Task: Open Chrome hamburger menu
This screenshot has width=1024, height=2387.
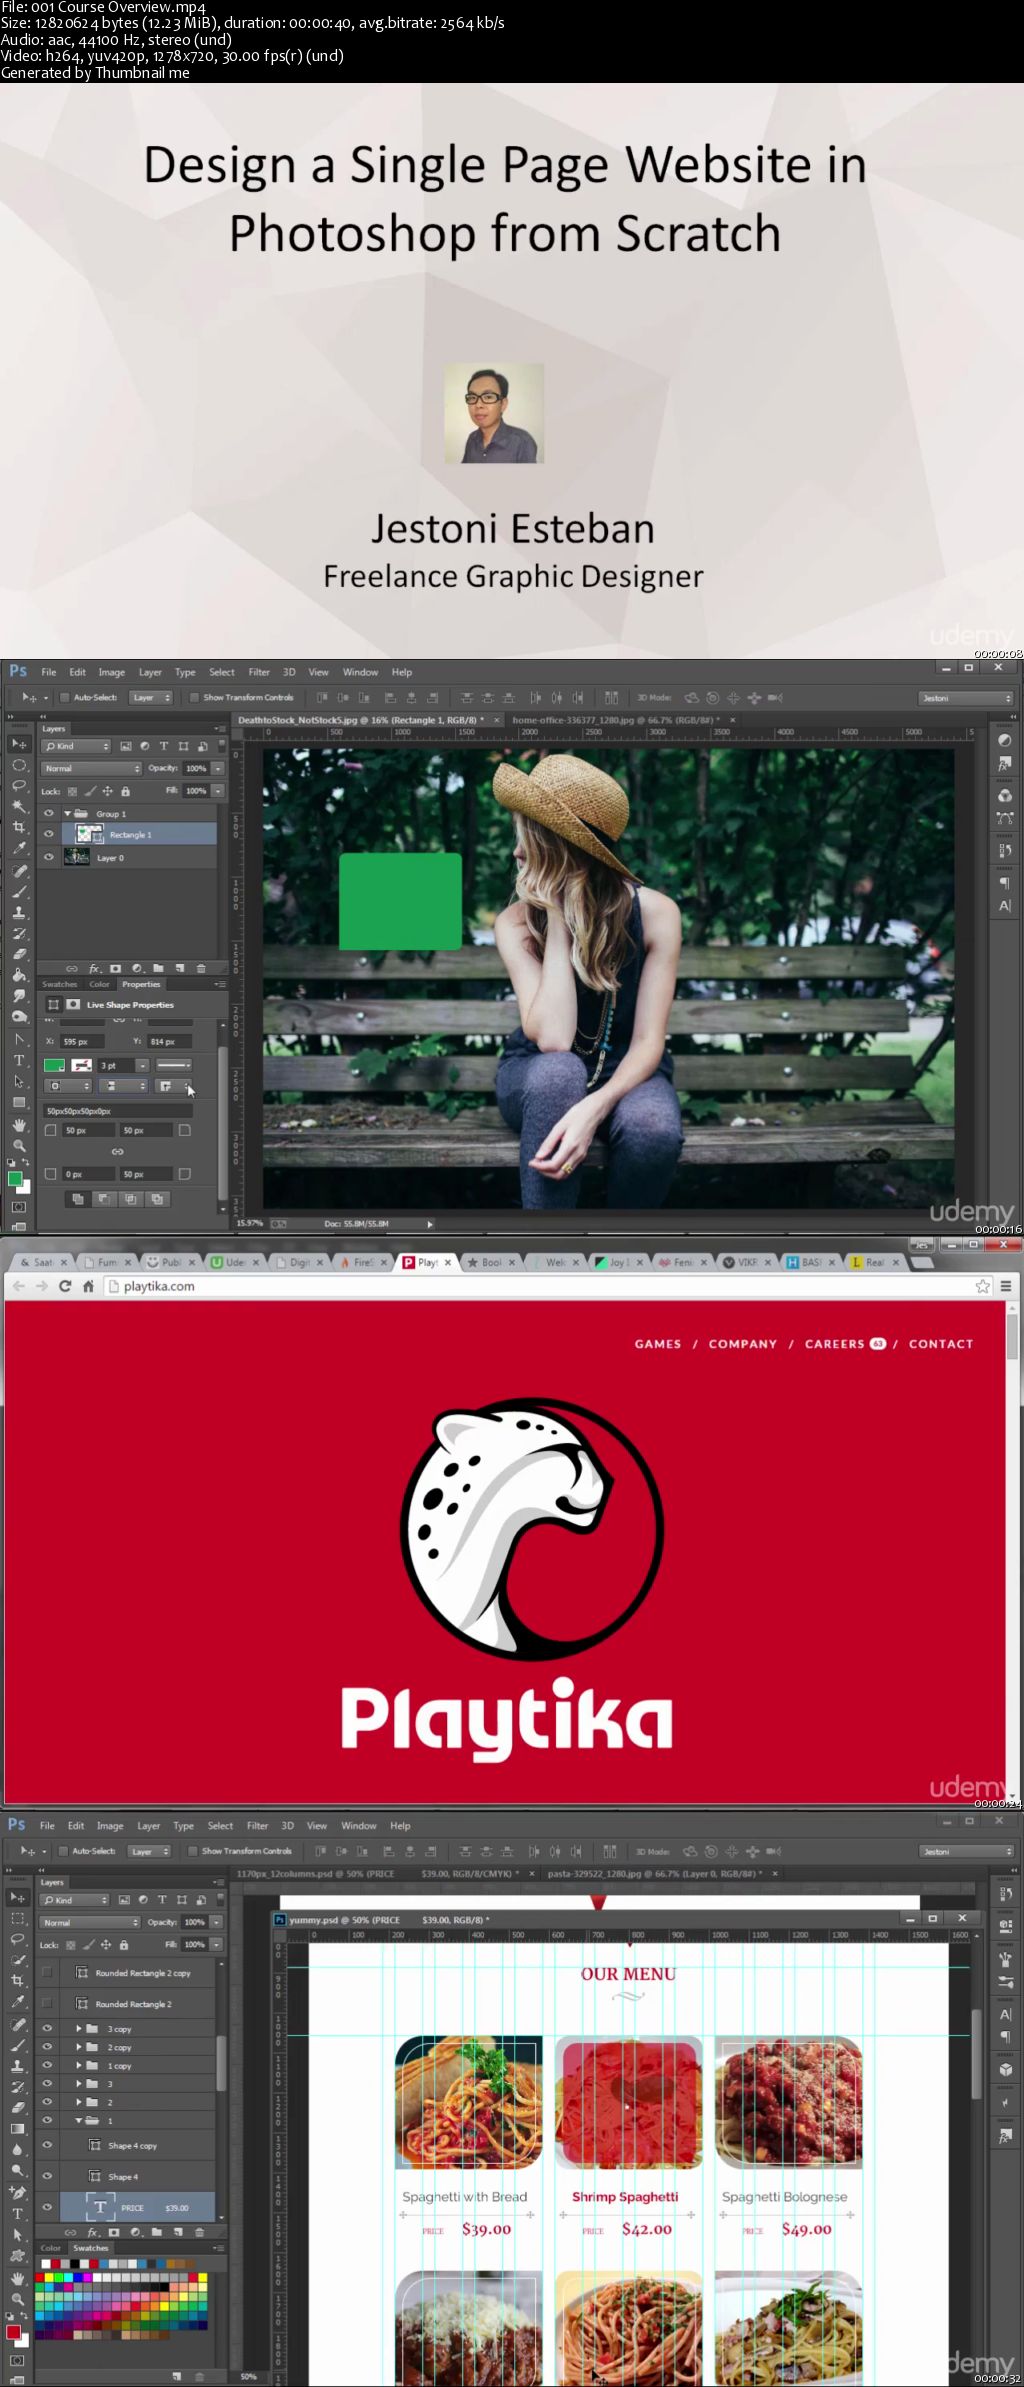Action: pos(1006,1286)
